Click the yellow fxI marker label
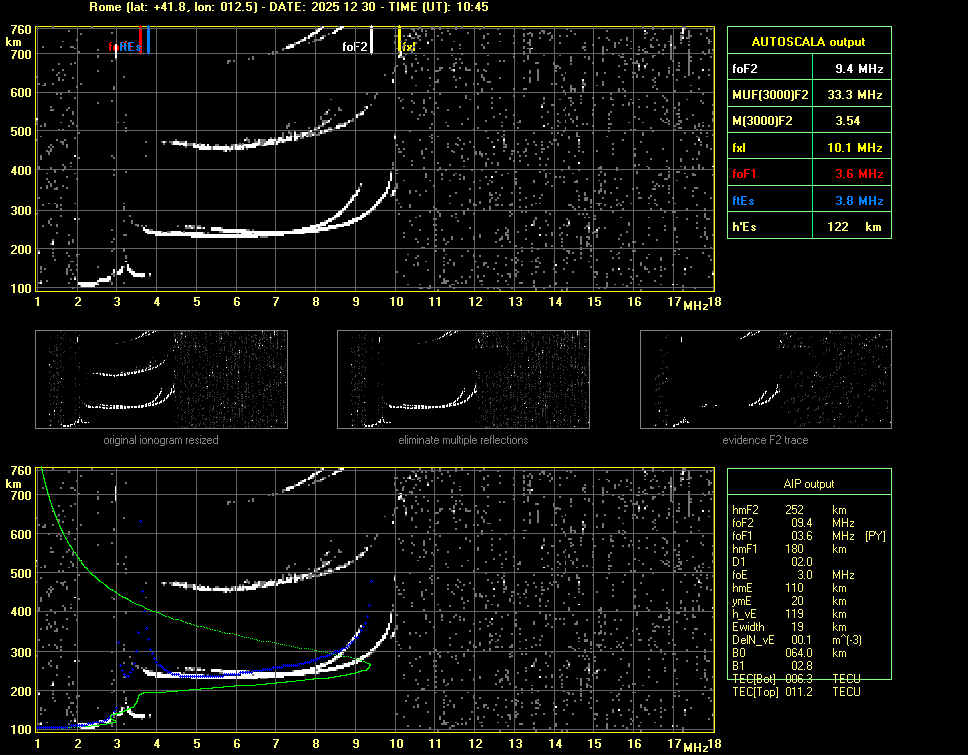This screenshot has height=755, width=968. click(408, 46)
